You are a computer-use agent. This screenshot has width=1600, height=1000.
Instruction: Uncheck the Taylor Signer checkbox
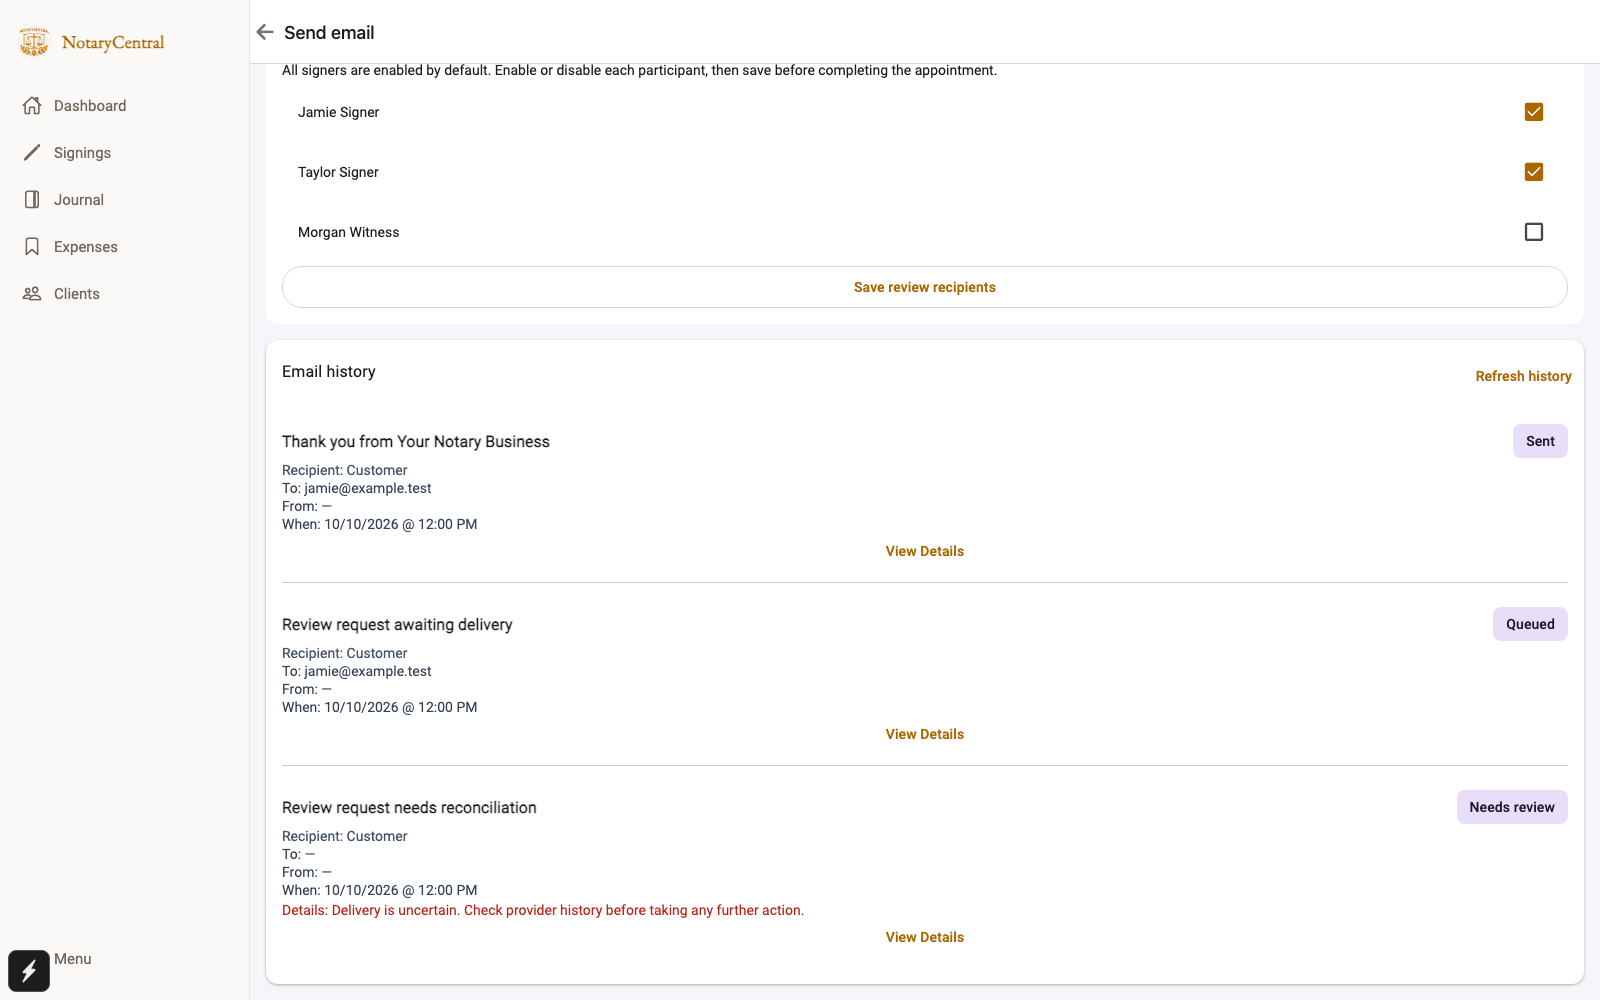pos(1534,172)
